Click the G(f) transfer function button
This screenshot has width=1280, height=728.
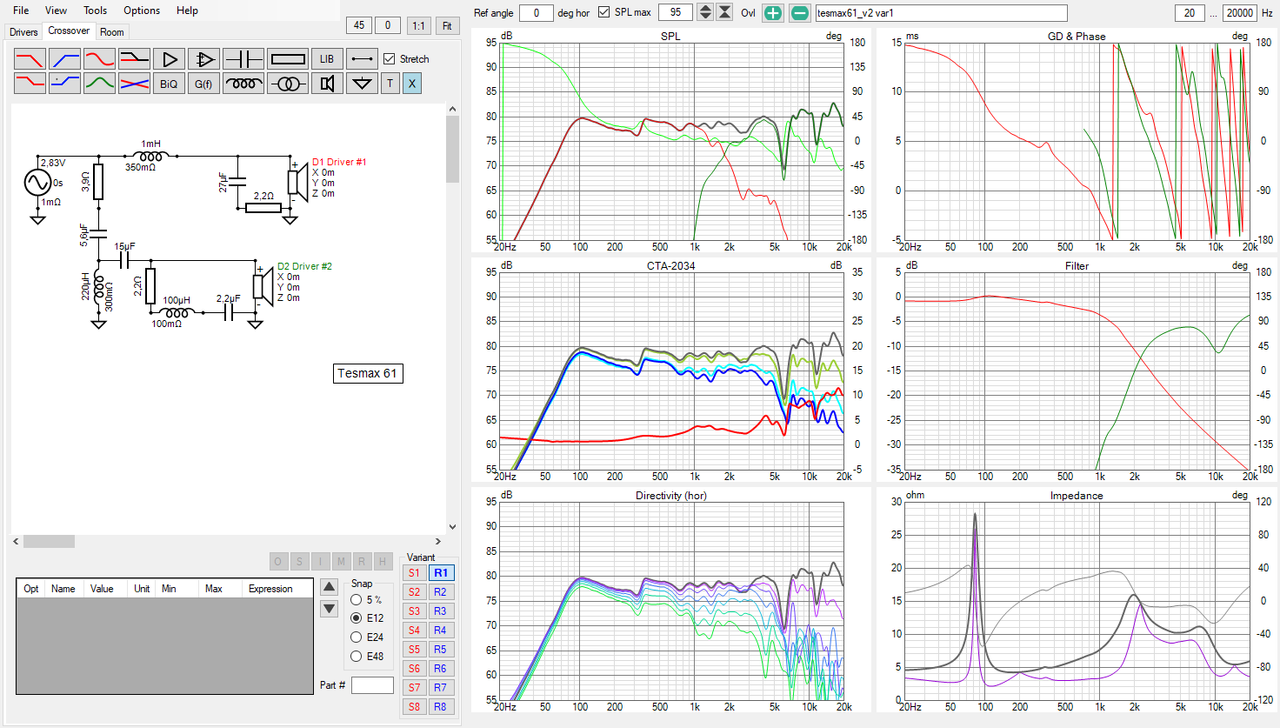point(204,84)
